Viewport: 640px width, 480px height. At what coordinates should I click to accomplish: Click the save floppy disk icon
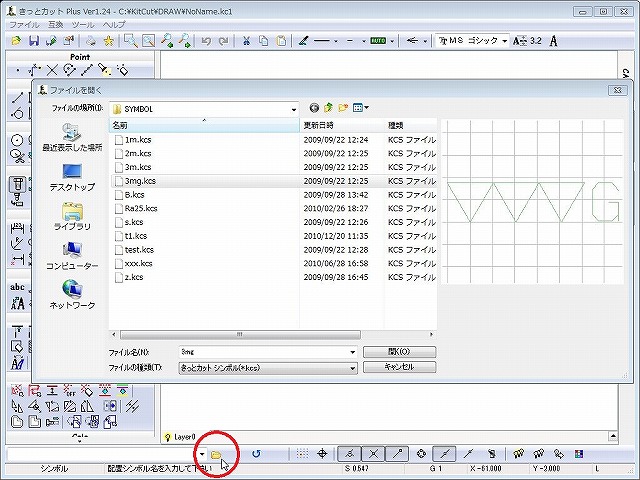coord(34,41)
